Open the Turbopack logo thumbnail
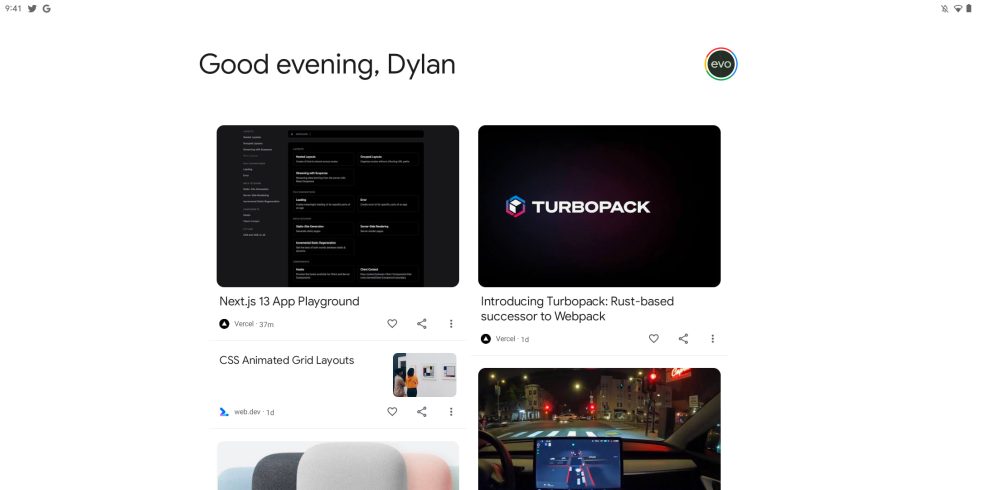Viewport: 999px width, 490px height. coord(599,206)
